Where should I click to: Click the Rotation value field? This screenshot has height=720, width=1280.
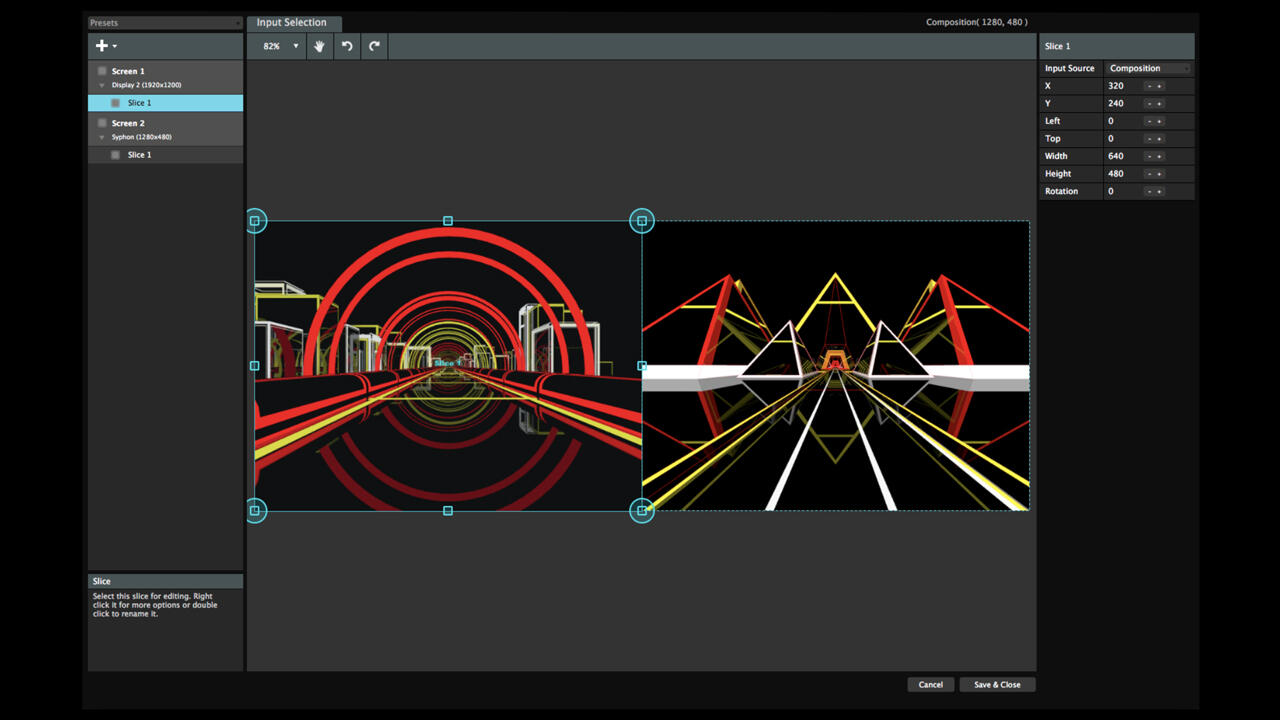coord(1122,191)
